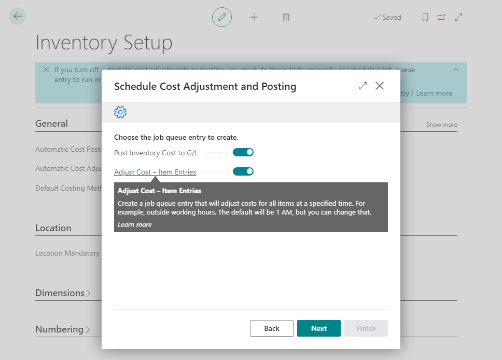This screenshot has width=502, height=360.
Task: Click the gear settings icon in dialog
Action: tap(120, 112)
